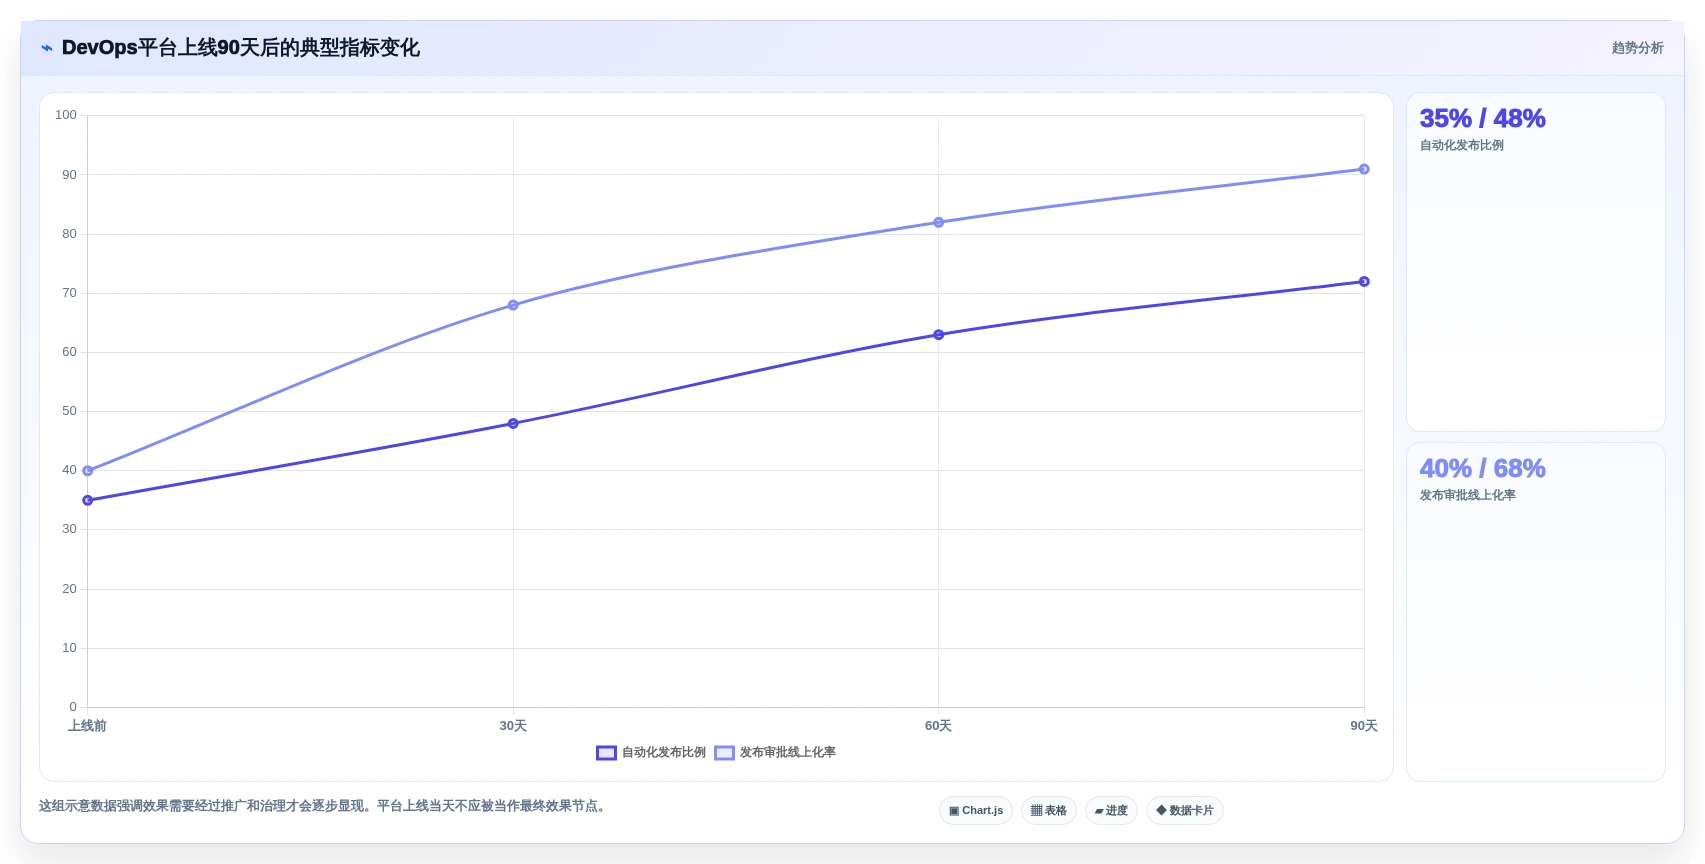Click the 40% / 68% metric value
Viewport: 1705px width, 864px height.
point(1482,469)
